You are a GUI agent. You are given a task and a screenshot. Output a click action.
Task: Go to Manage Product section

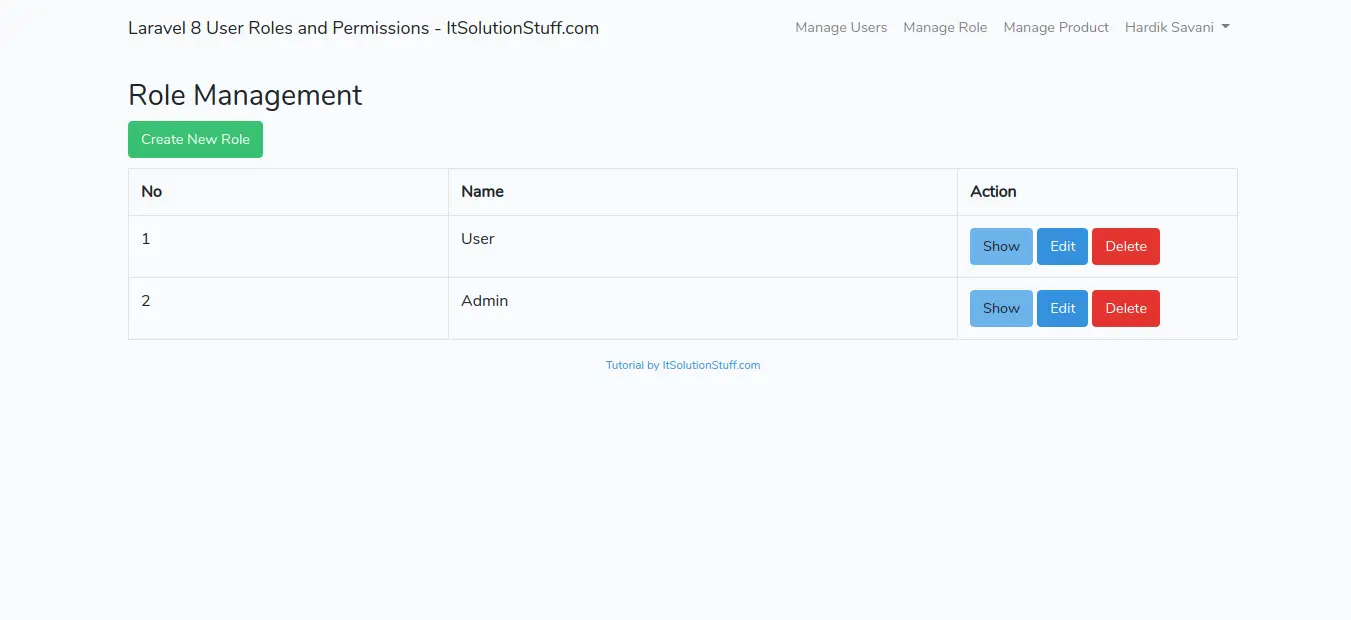click(1055, 27)
